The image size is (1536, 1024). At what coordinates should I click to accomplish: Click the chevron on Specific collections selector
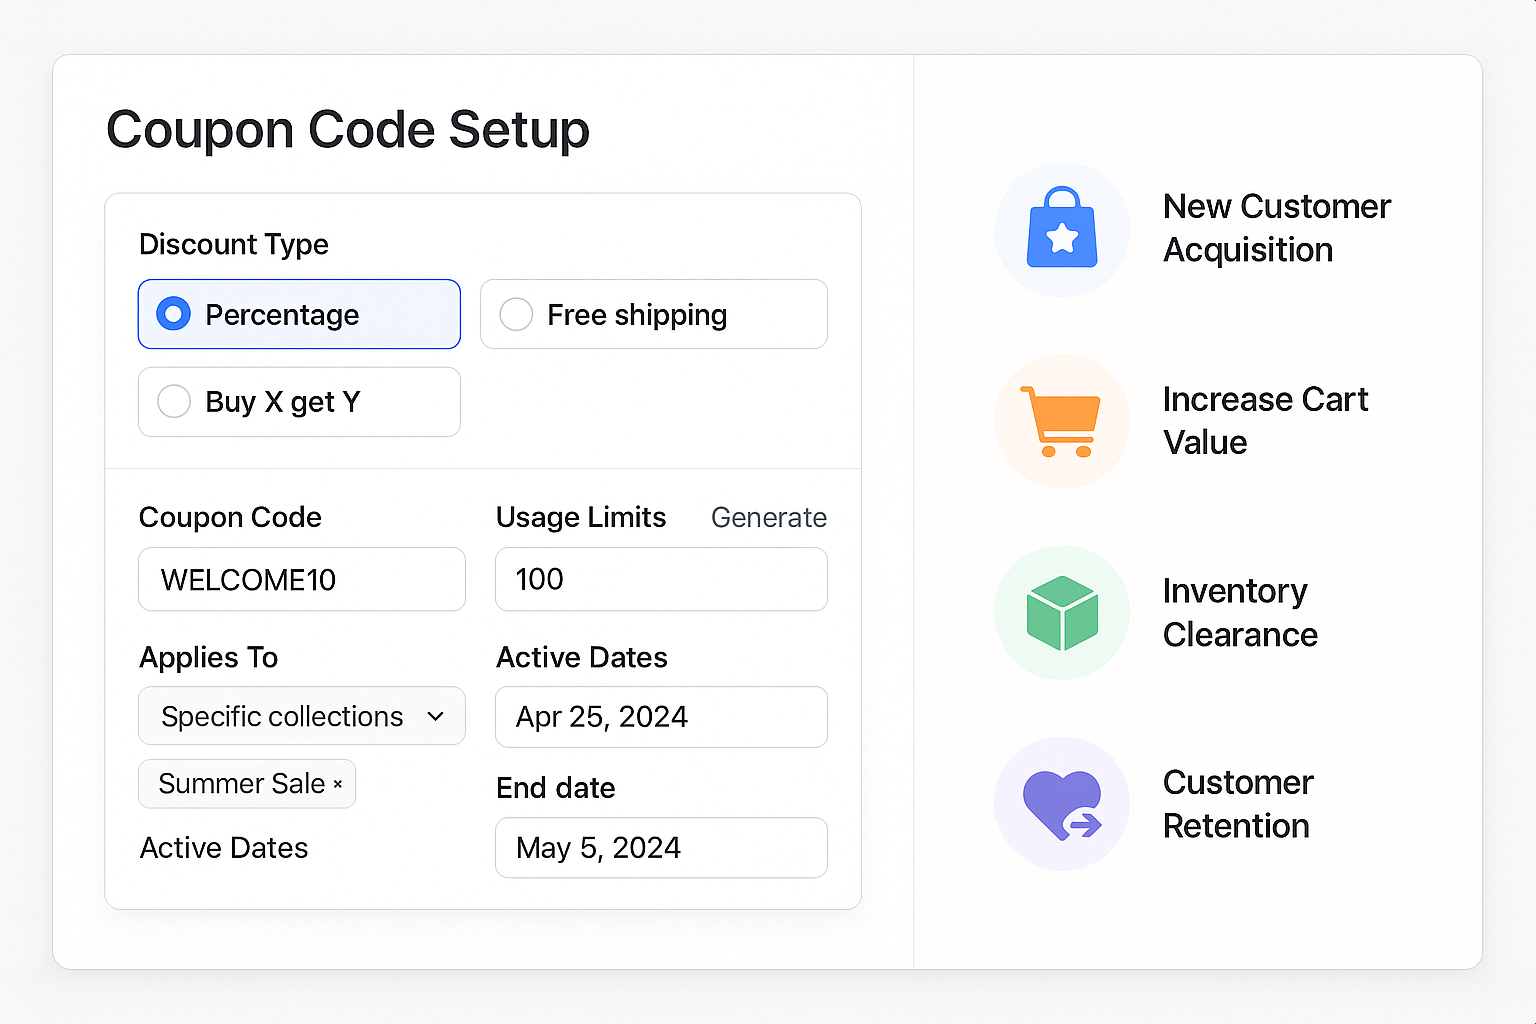click(436, 716)
